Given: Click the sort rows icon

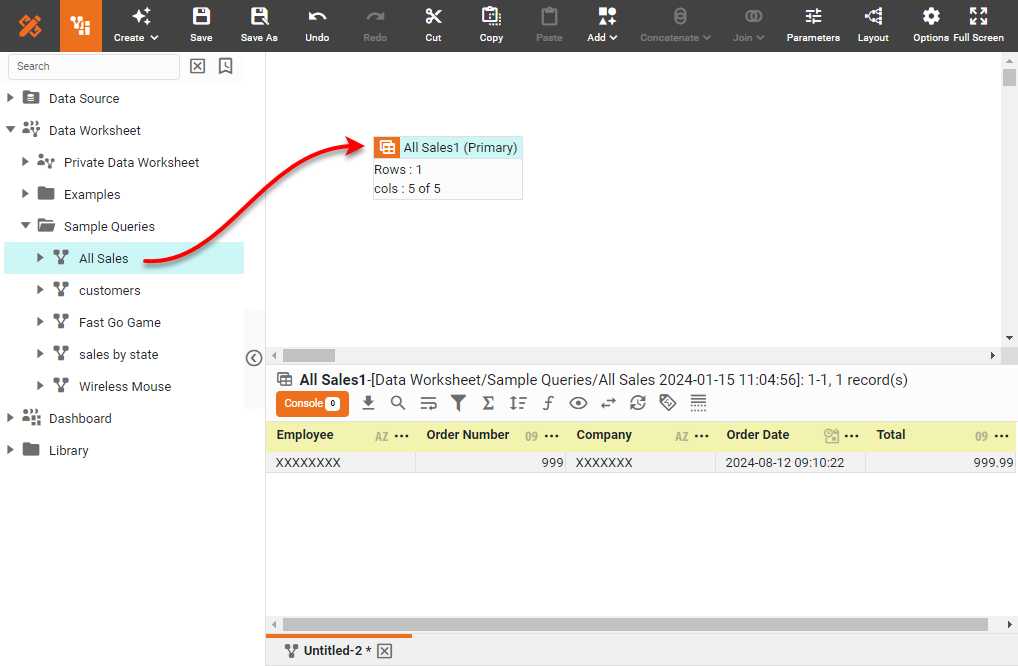Looking at the screenshot, I should click(518, 403).
